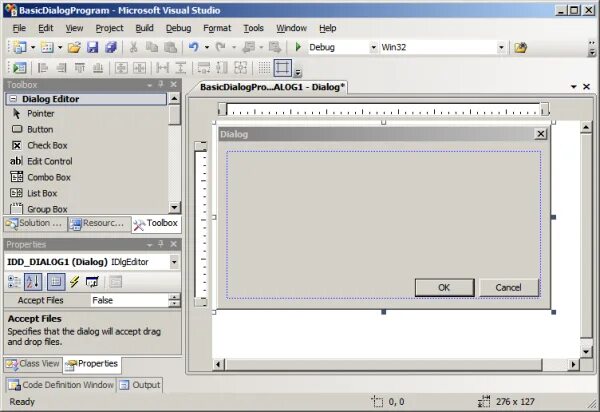Click the Center Horizontal icon

[x=139, y=68]
